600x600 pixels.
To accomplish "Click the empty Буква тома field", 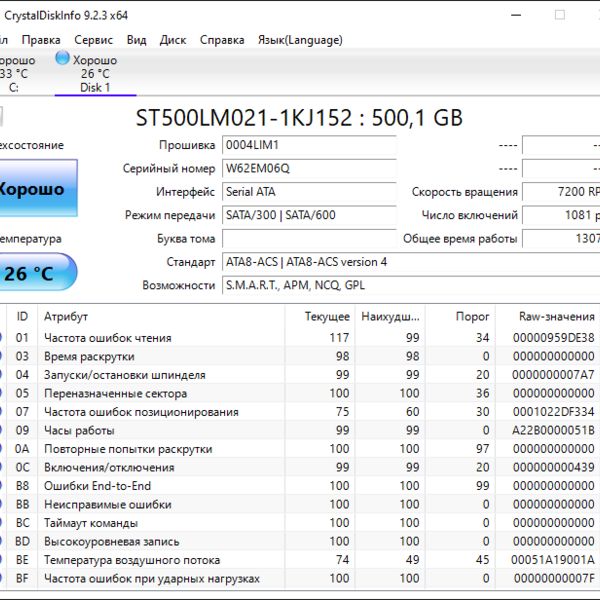I will coord(309,238).
